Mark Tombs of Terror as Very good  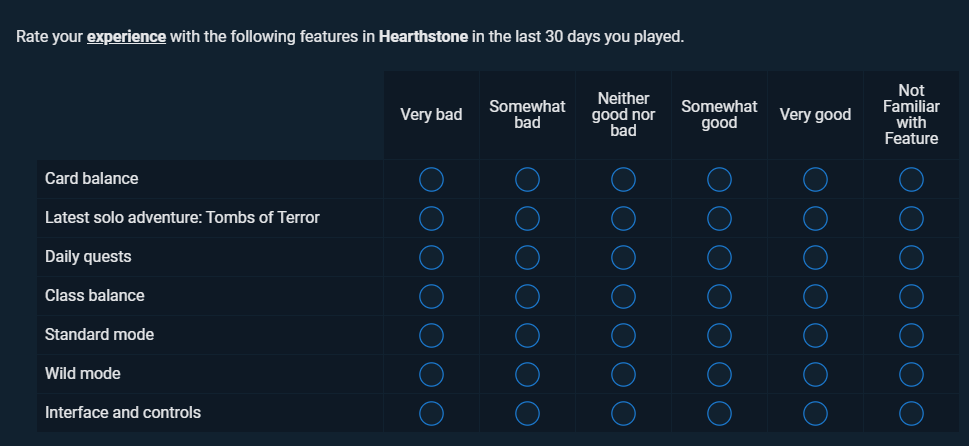(815, 219)
